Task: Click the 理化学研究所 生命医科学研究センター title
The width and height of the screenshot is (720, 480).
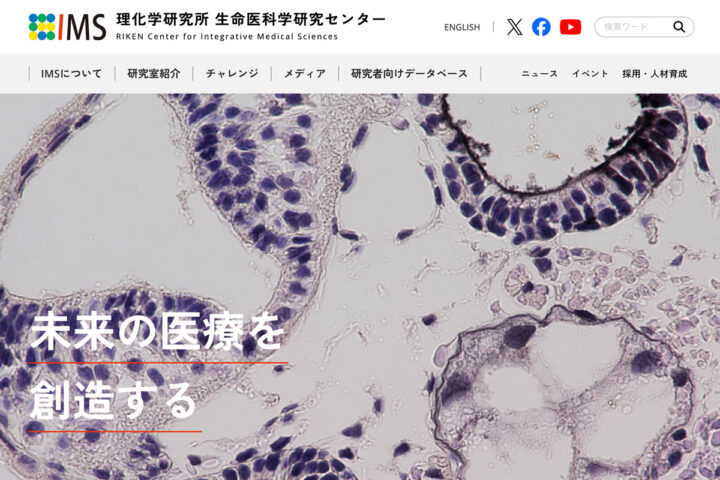Action: (251, 19)
